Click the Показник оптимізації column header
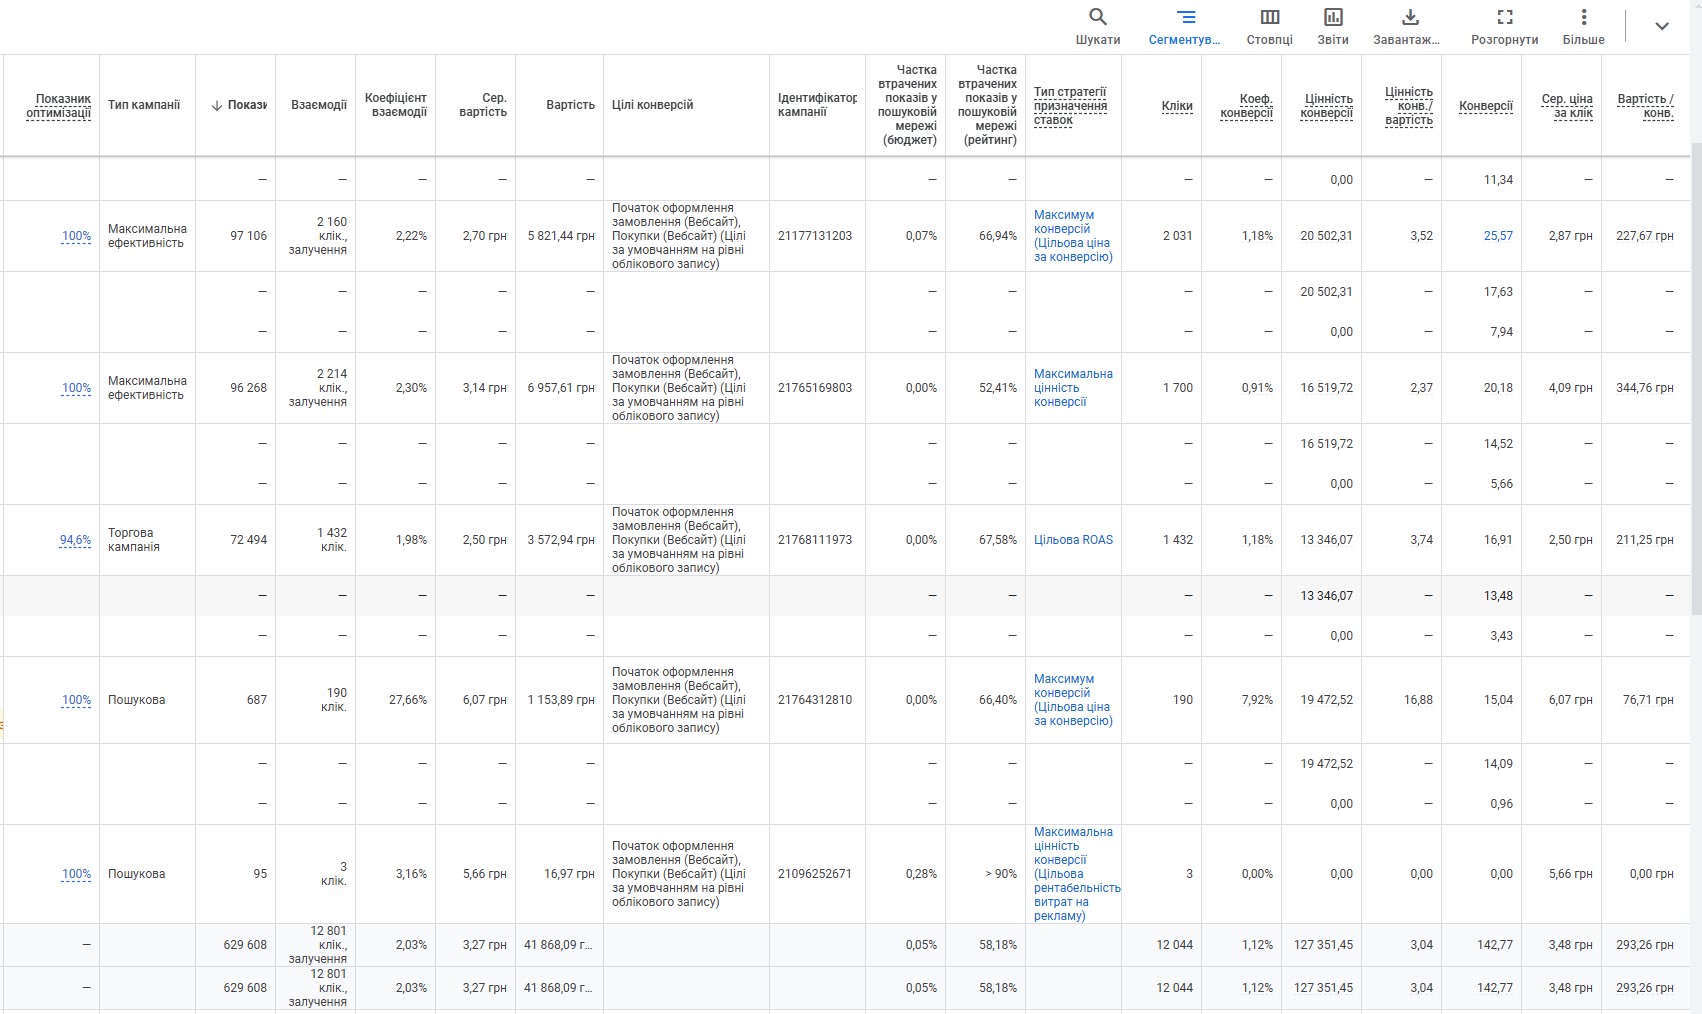This screenshot has height=1014, width=1702. coord(59,106)
